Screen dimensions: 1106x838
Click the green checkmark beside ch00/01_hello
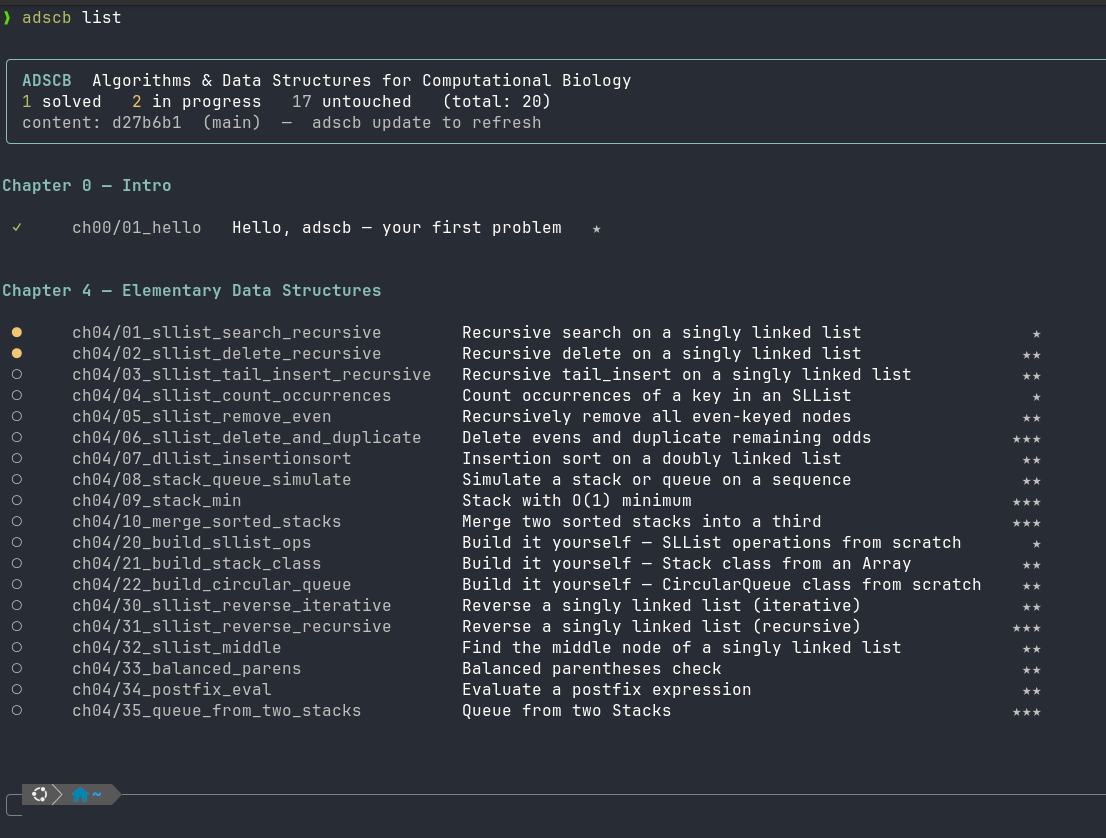(x=16, y=227)
